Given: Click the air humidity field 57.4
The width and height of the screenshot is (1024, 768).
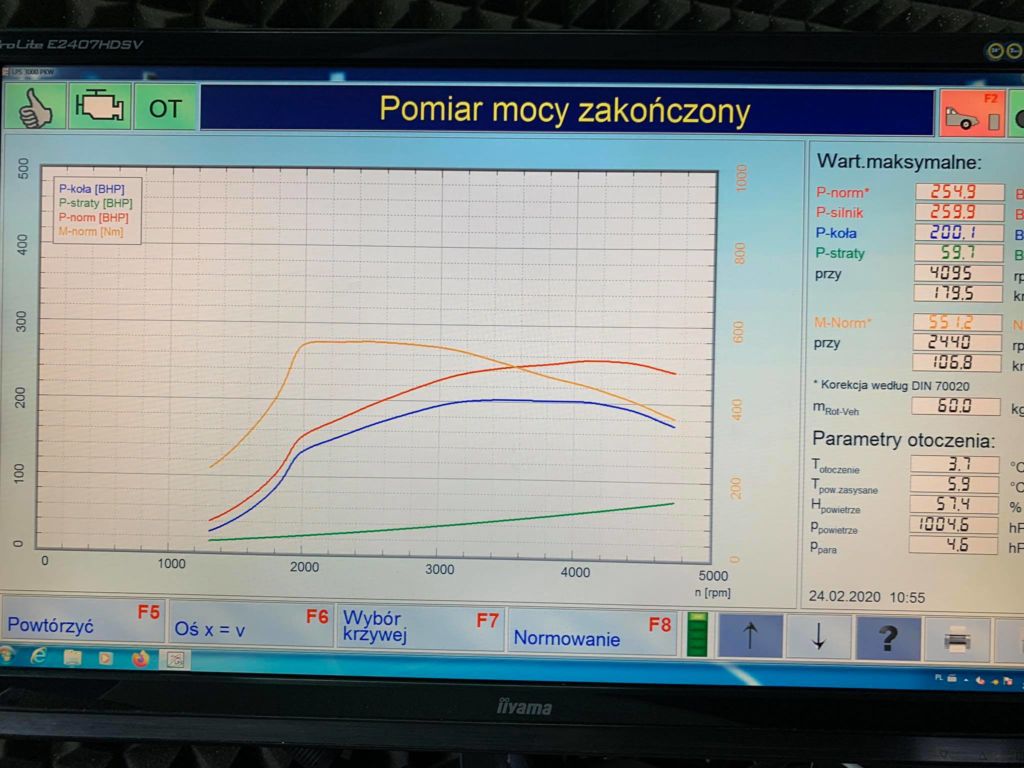Looking at the screenshot, I should click(x=953, y=505).
